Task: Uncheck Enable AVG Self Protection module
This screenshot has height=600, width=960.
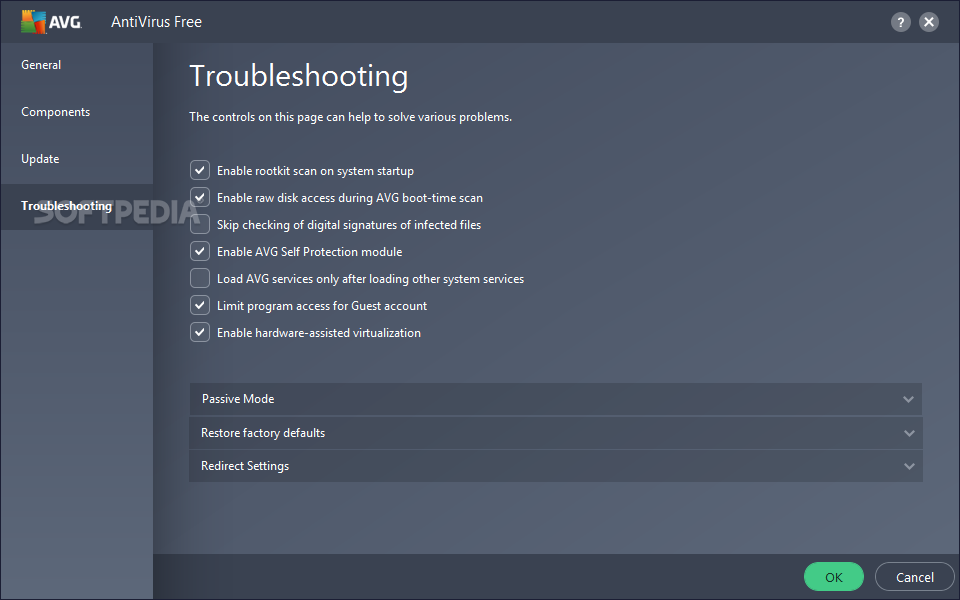Action: 200,252
